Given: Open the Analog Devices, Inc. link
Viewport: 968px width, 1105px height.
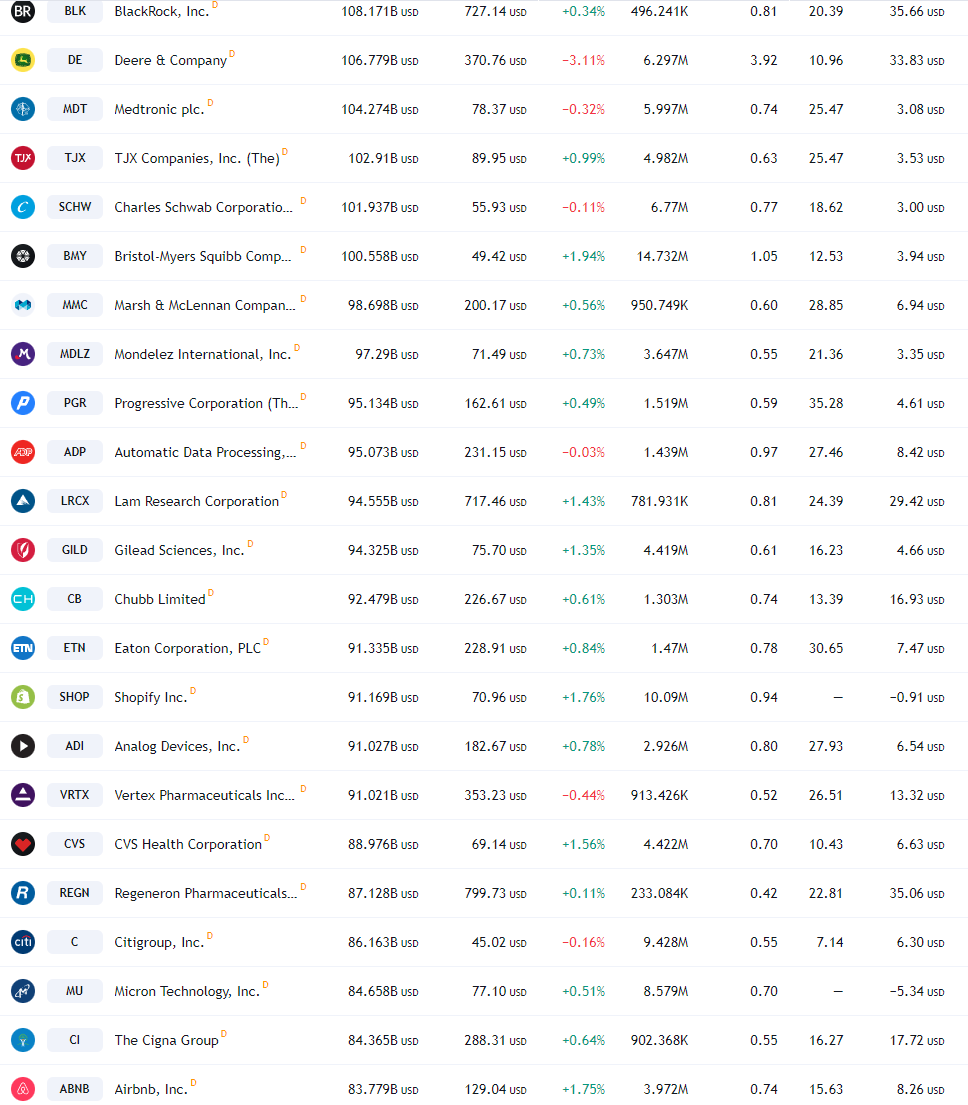Looking at the screenshot, I should [x=178, y=746].
